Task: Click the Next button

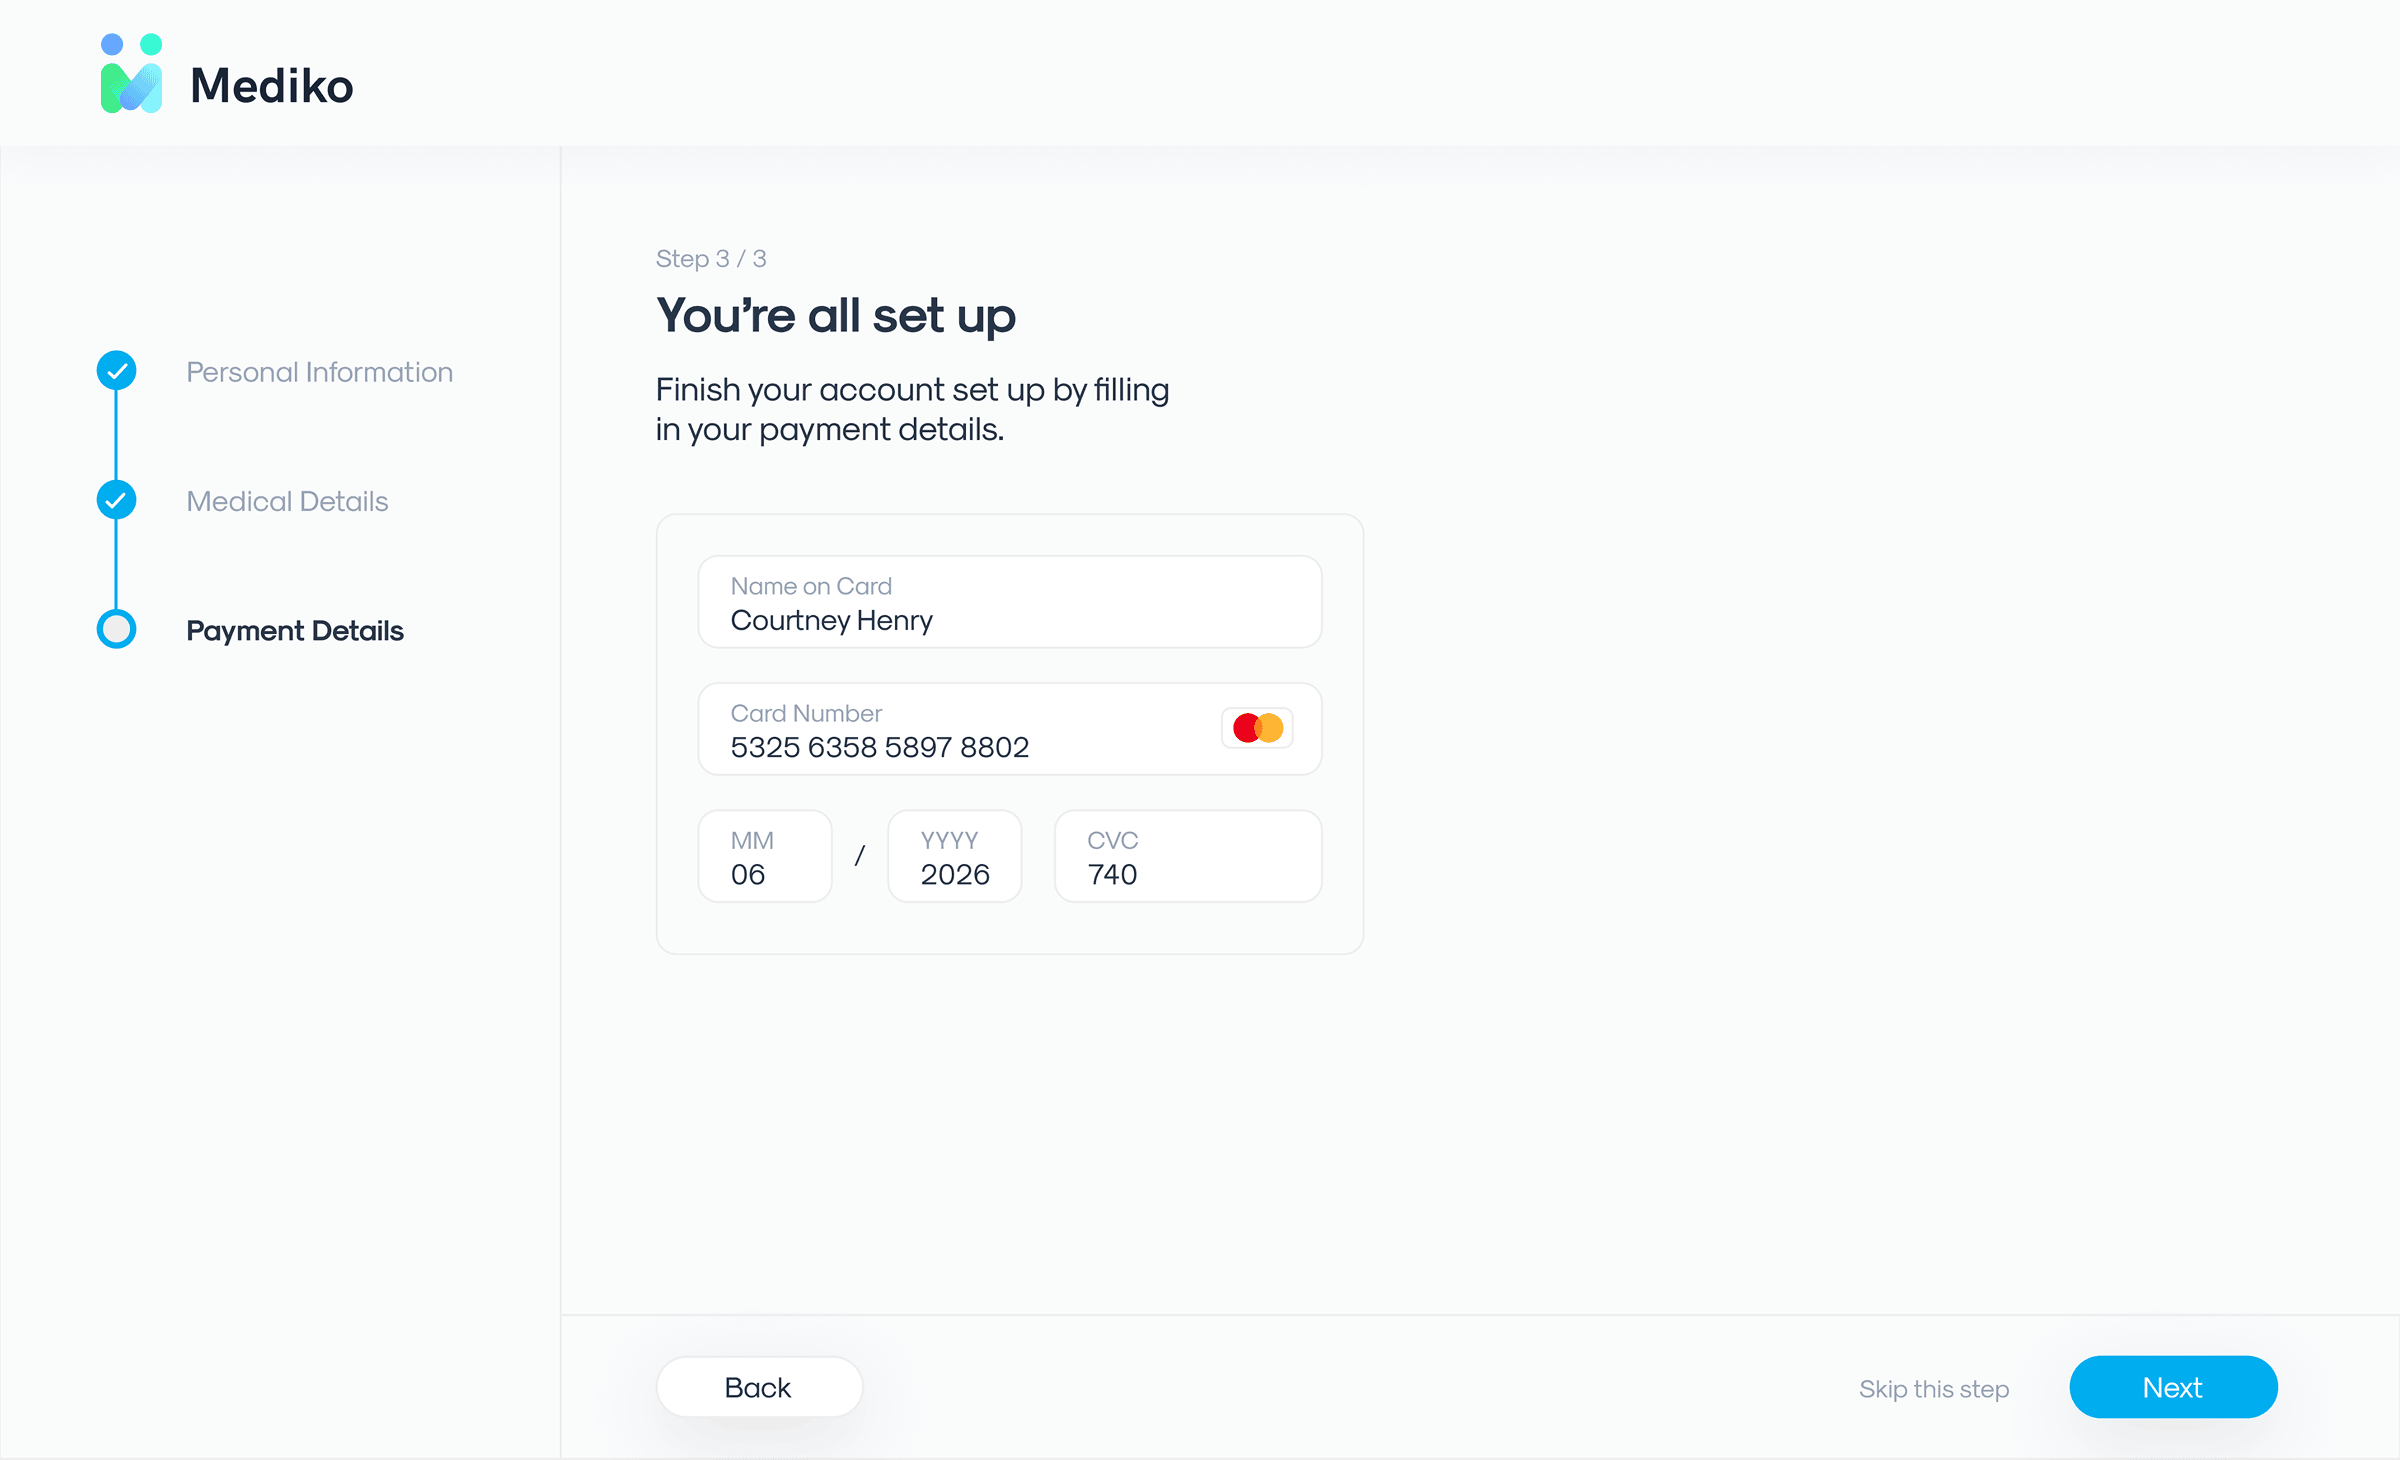Action: pyautogui.click(x=2172, y=1387)
